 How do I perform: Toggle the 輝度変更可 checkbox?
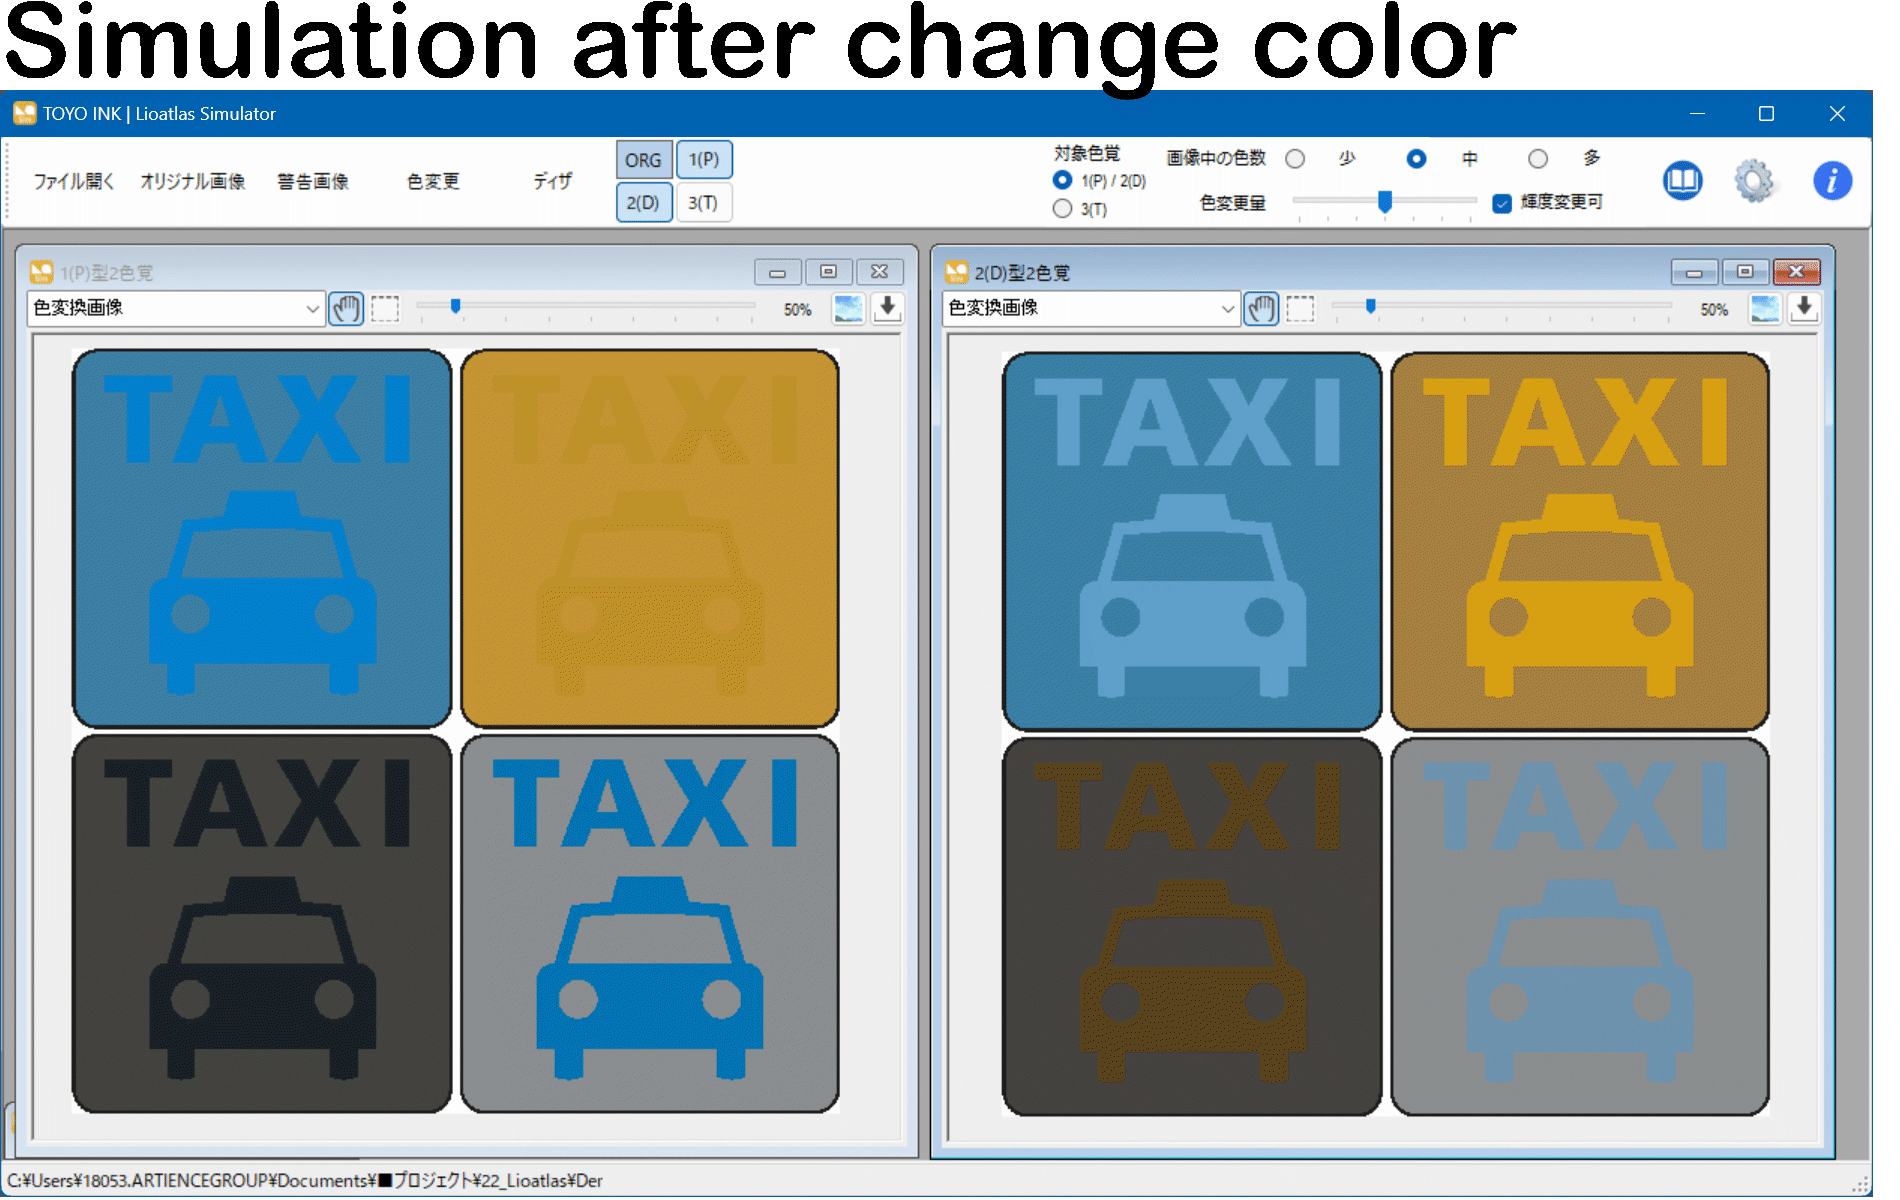[x=1501, y=203]
